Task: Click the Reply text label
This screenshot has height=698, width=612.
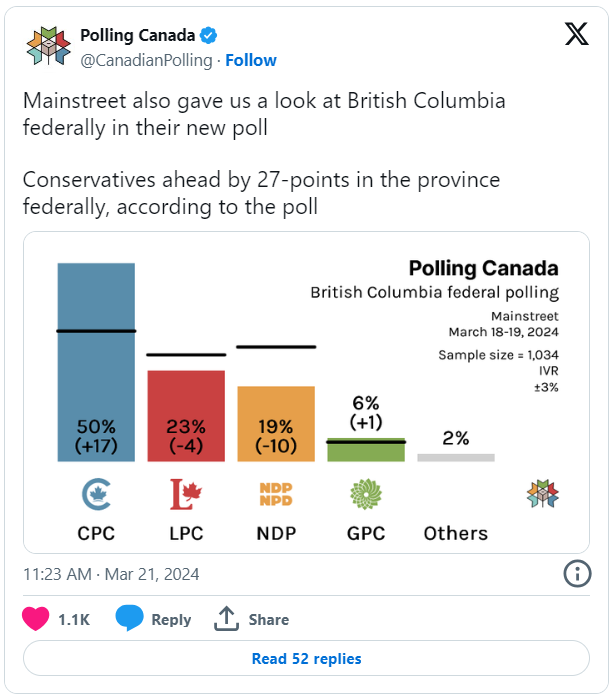Action: point(171,619)
